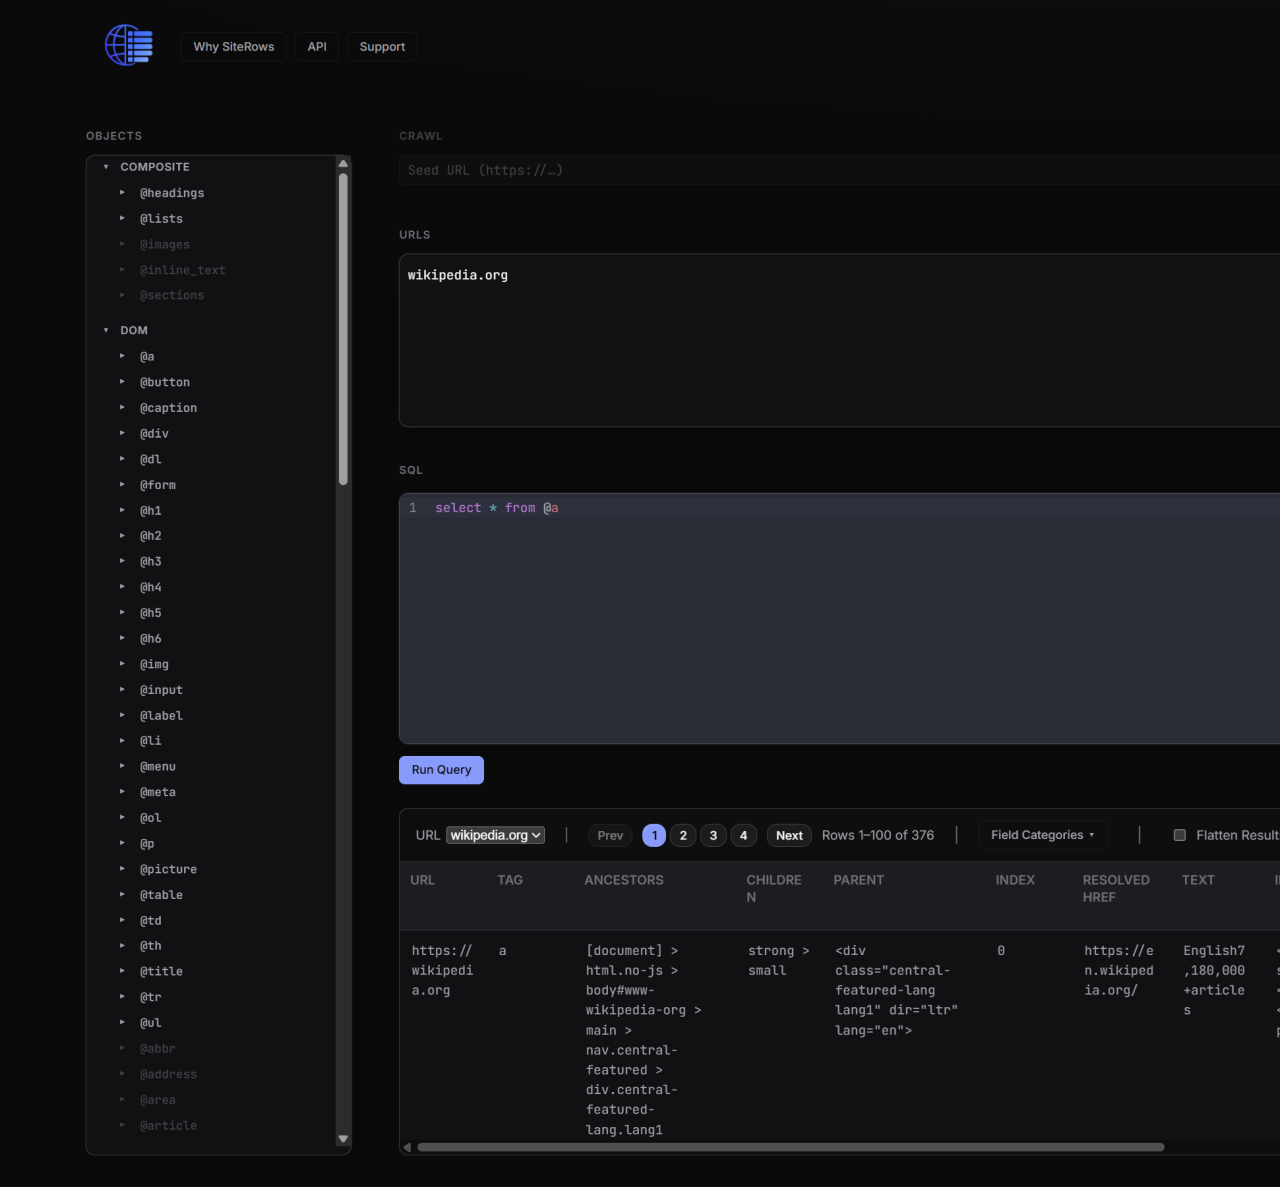The image size is (1280, 1187).
Task: Open the Field Categories dropdown
Action: 1043,835
